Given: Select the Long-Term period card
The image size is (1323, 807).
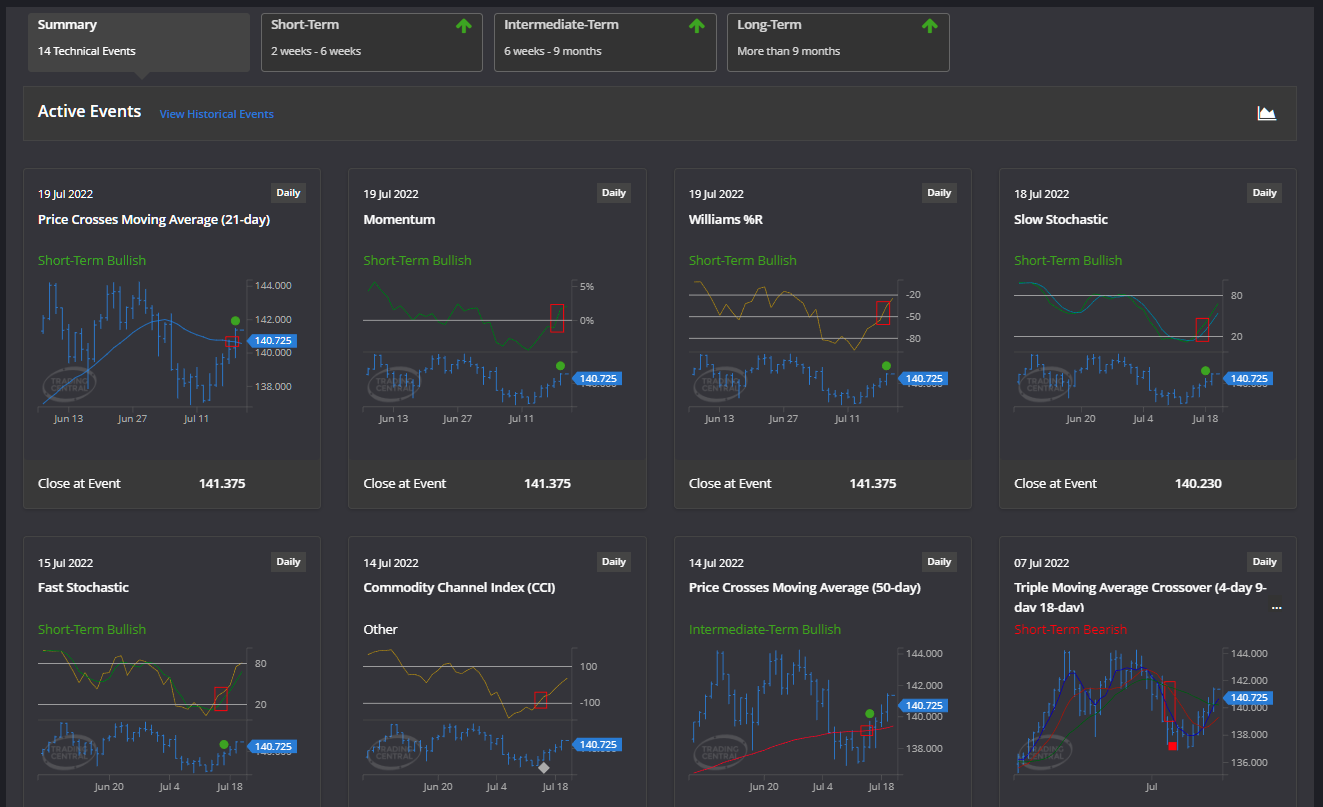Looking at the screenshot, I should [838, 42].
